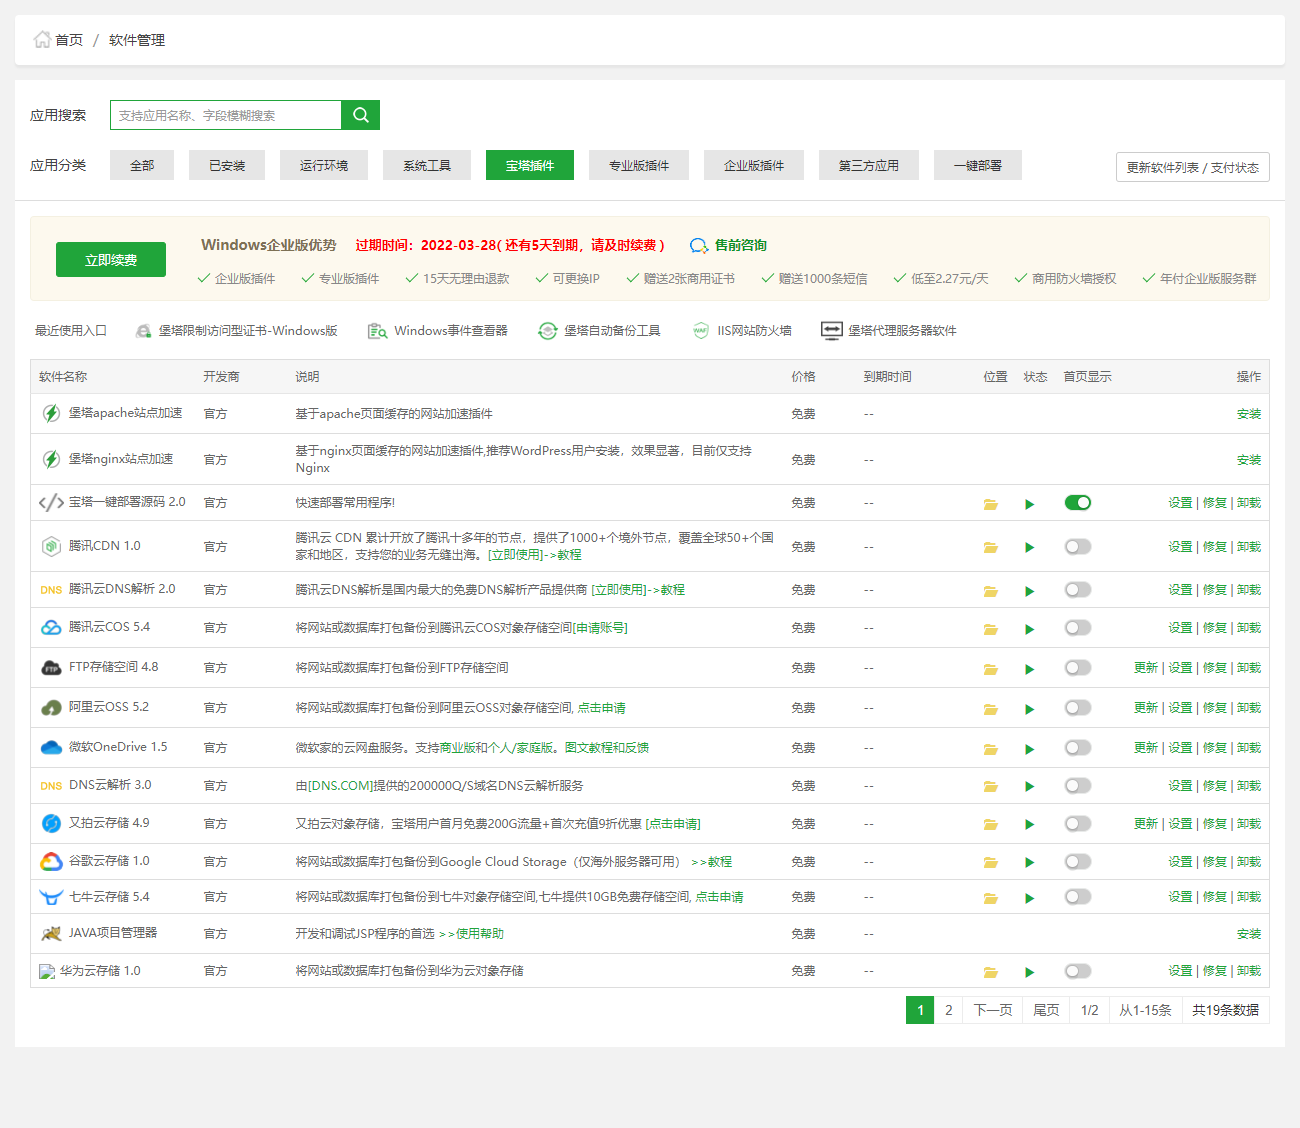Select the 系统工具 category tab
Viewport: 1300px width, 1128px height.
(427, 165)
